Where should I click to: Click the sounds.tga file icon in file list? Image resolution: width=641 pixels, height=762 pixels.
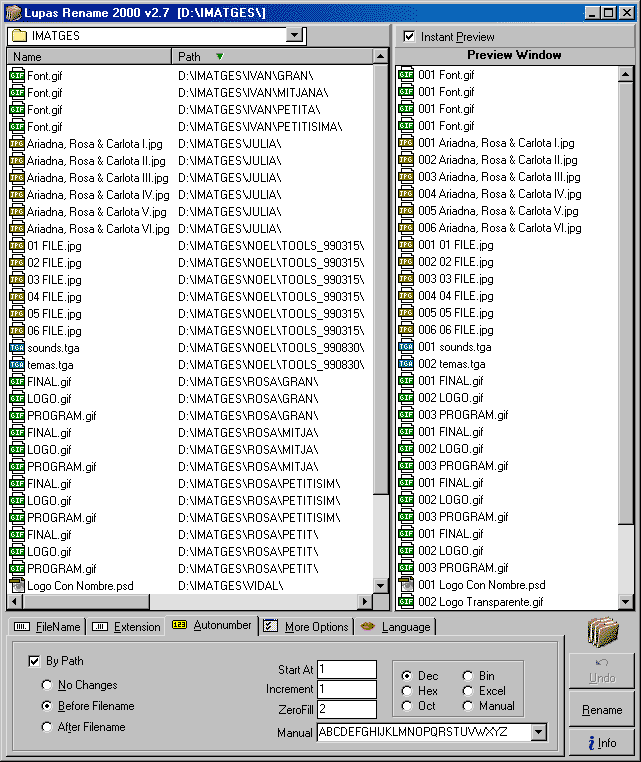(17, 348)
